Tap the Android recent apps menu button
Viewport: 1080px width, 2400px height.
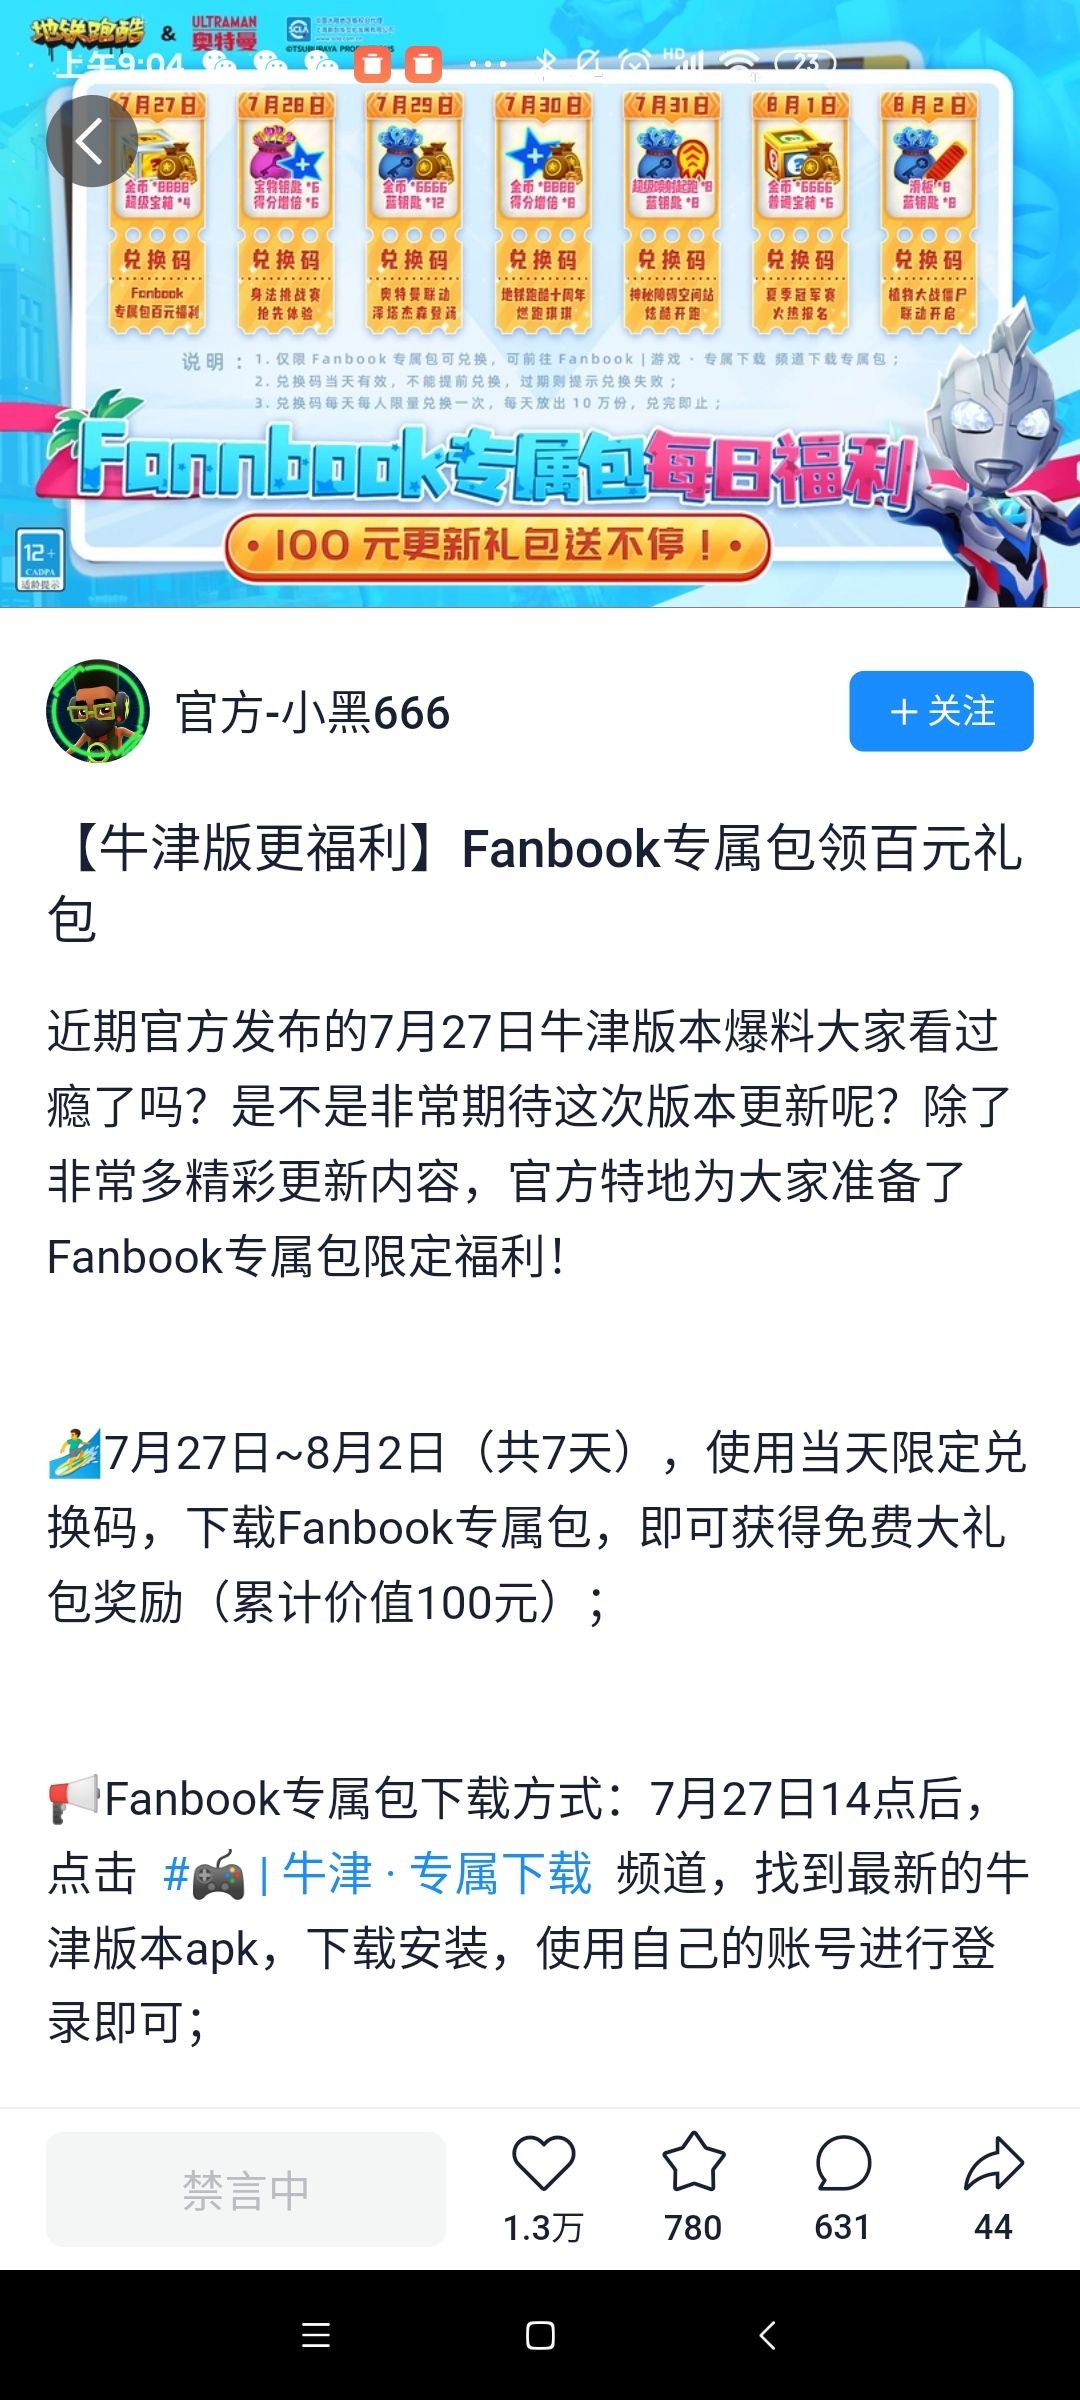tap(316, 2335)
